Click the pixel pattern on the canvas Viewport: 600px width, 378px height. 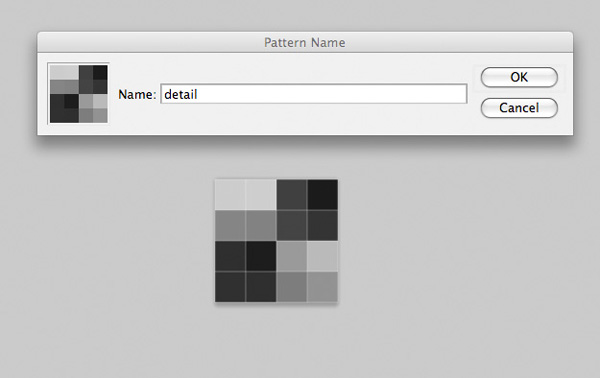276,241
